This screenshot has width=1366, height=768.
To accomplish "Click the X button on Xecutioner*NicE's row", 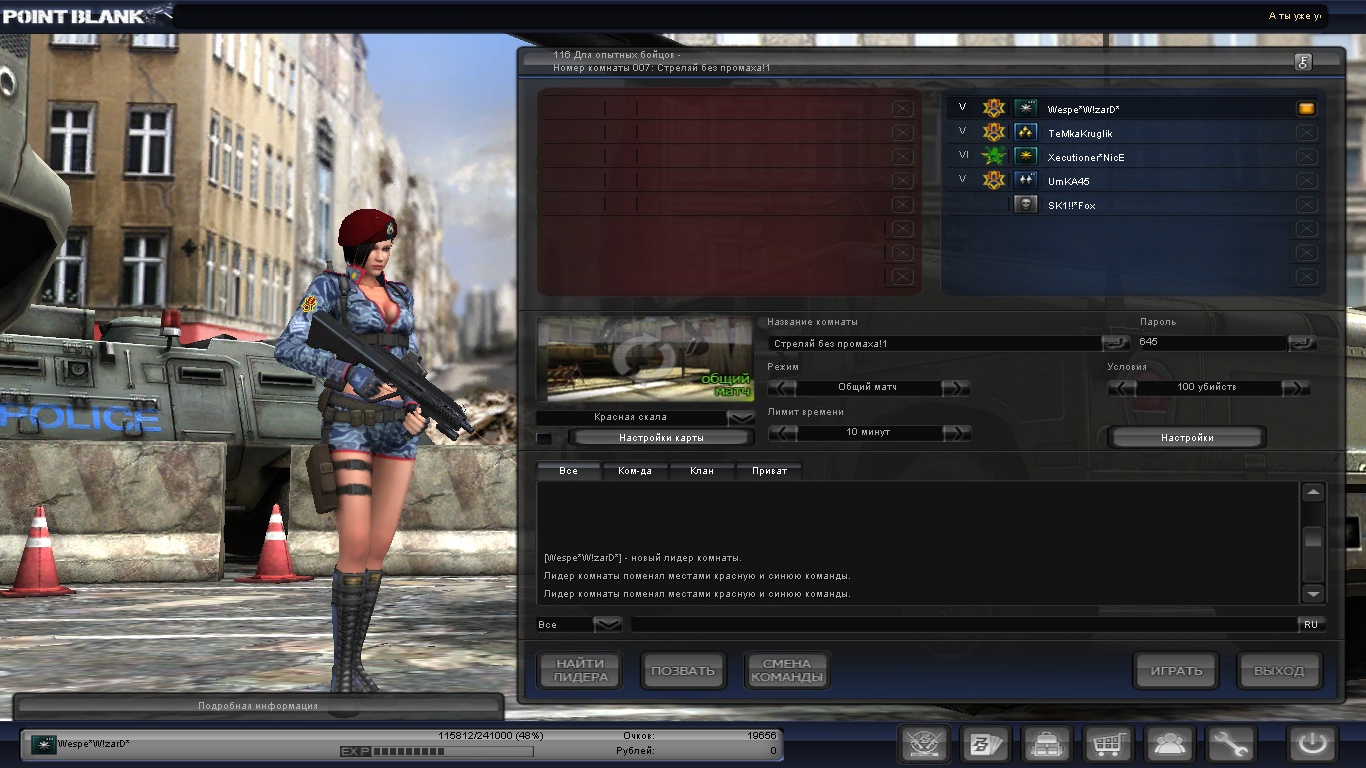I will 1306,156.
